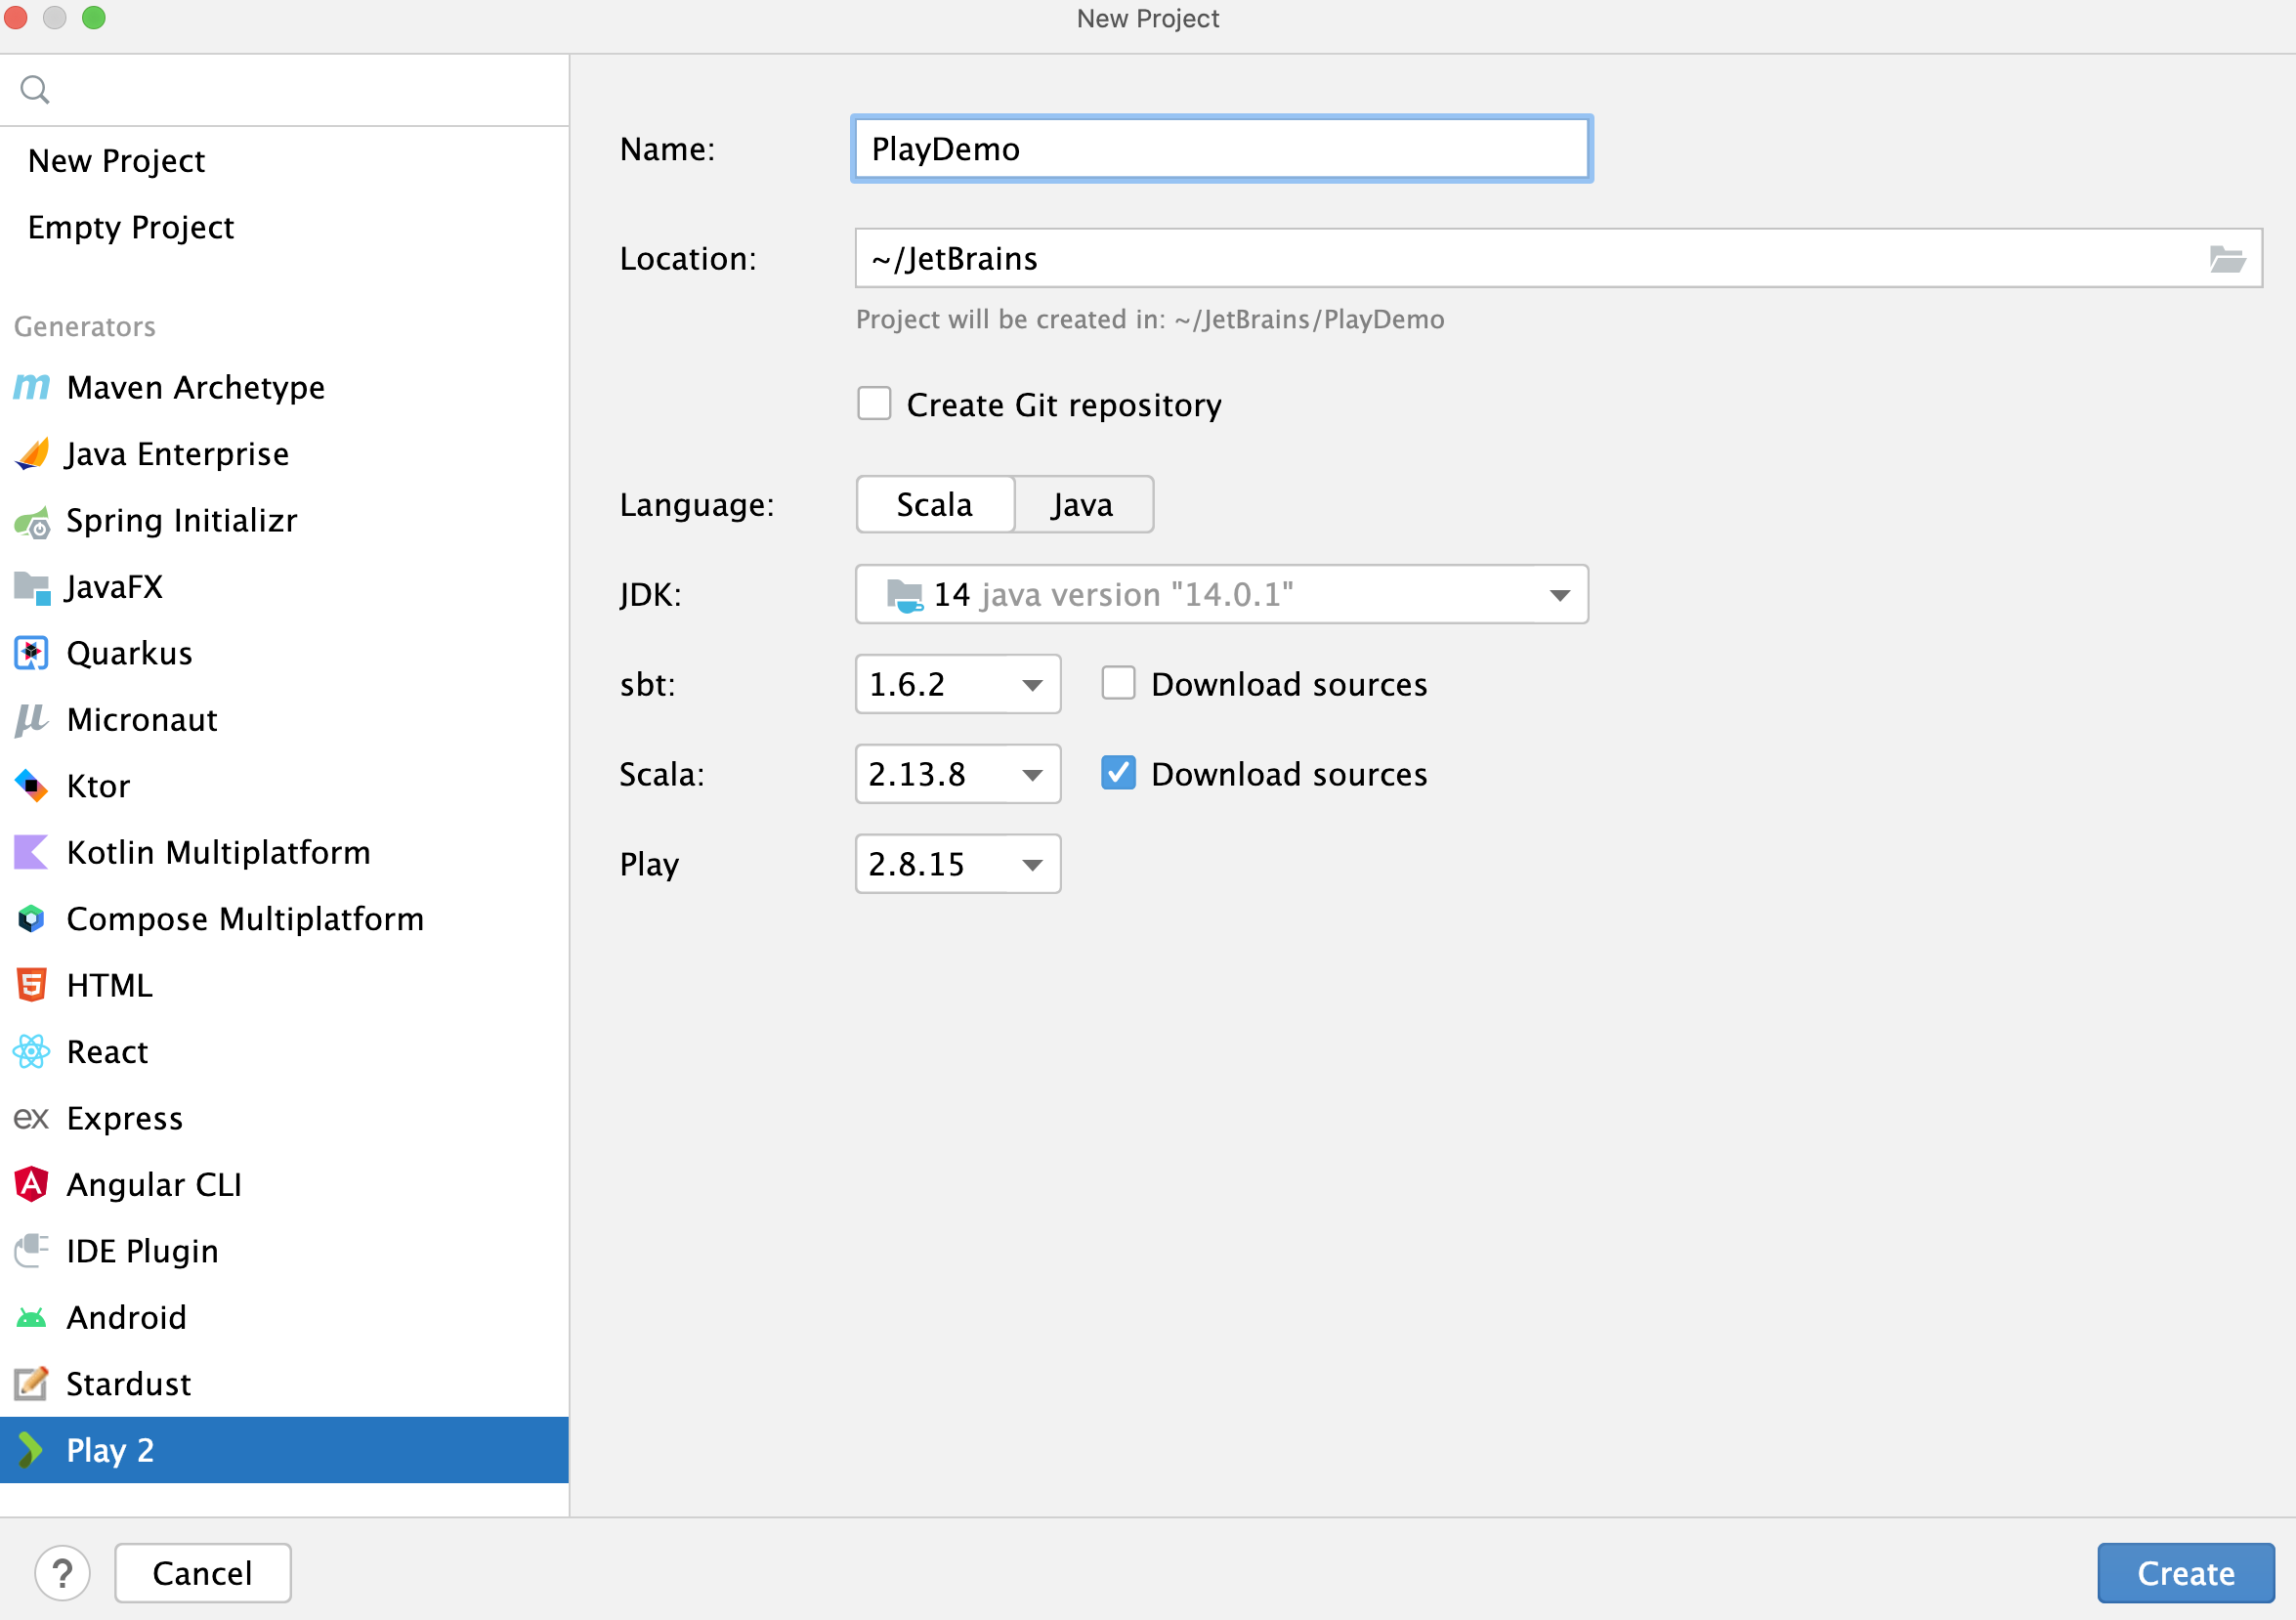Open the JDK version dropdown
The width and height of the screenshot is (2296, 1620).
1560,595
